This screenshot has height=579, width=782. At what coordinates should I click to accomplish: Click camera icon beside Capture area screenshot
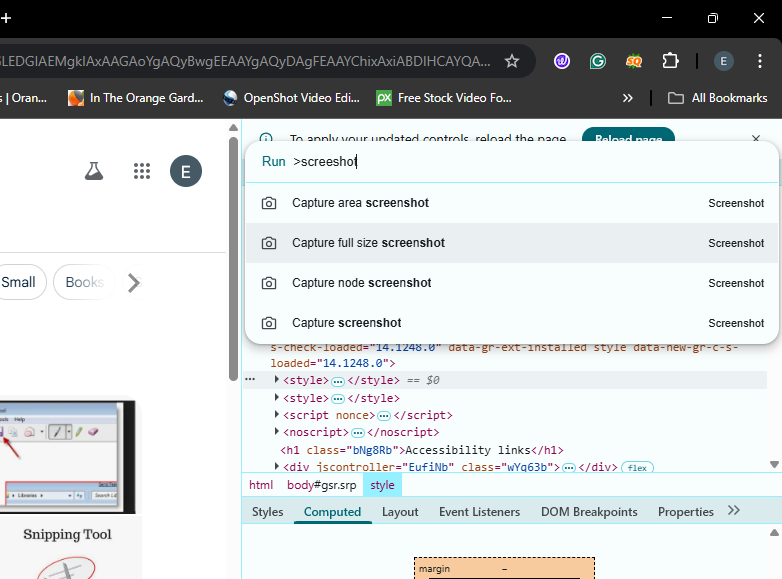point(269,203)
